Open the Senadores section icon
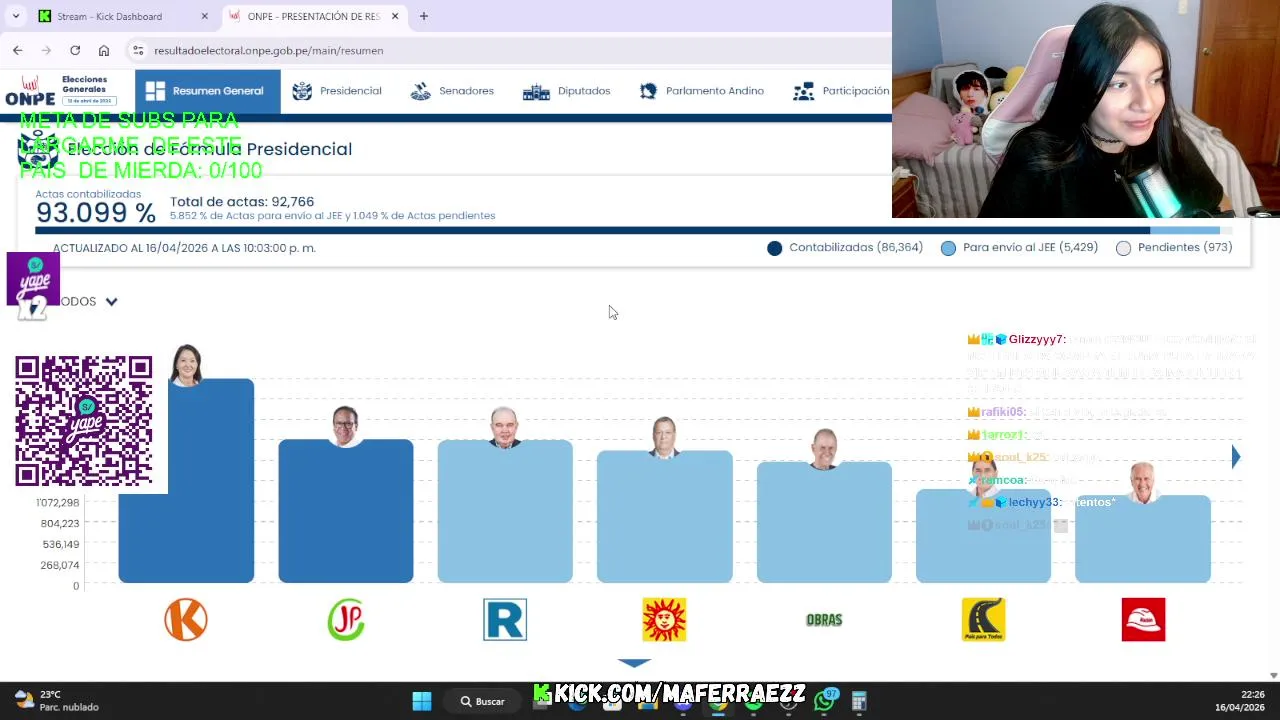The width and height of the screenshot is (1280, 720). click(x=420, y=91)
